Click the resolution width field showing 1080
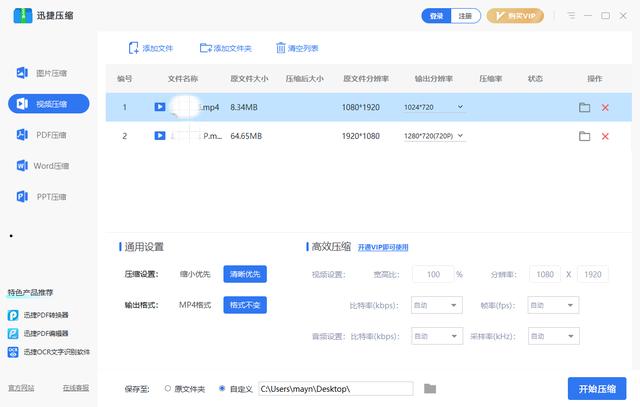Image resolution: width=640 pixels, height=407 pixels. pos(545,274)
